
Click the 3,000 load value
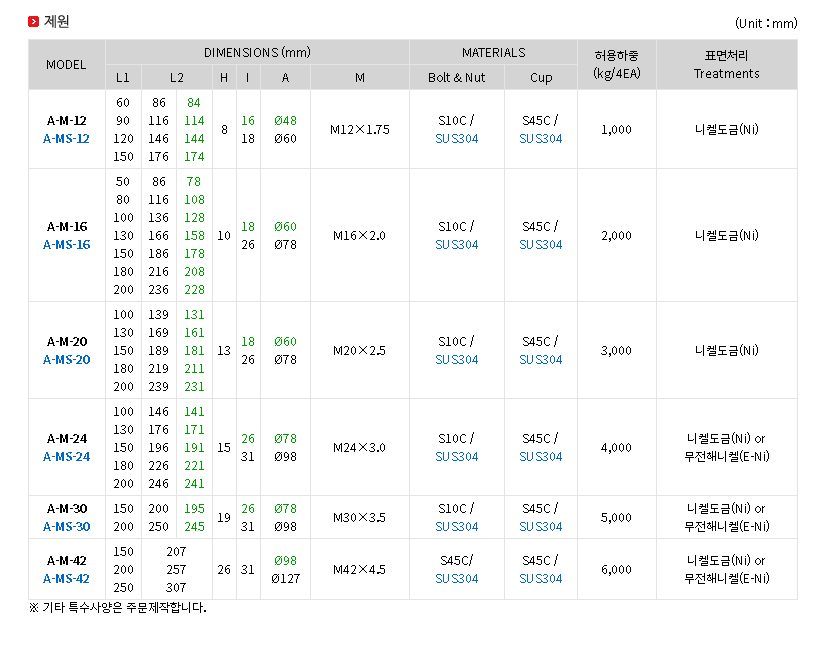point(616,350)
